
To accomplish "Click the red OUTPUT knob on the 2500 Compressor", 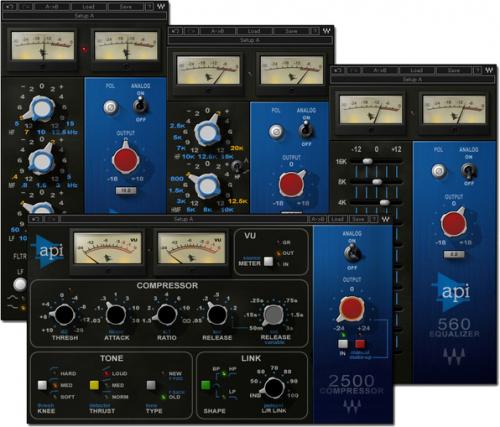I will (x=351, y=309).
